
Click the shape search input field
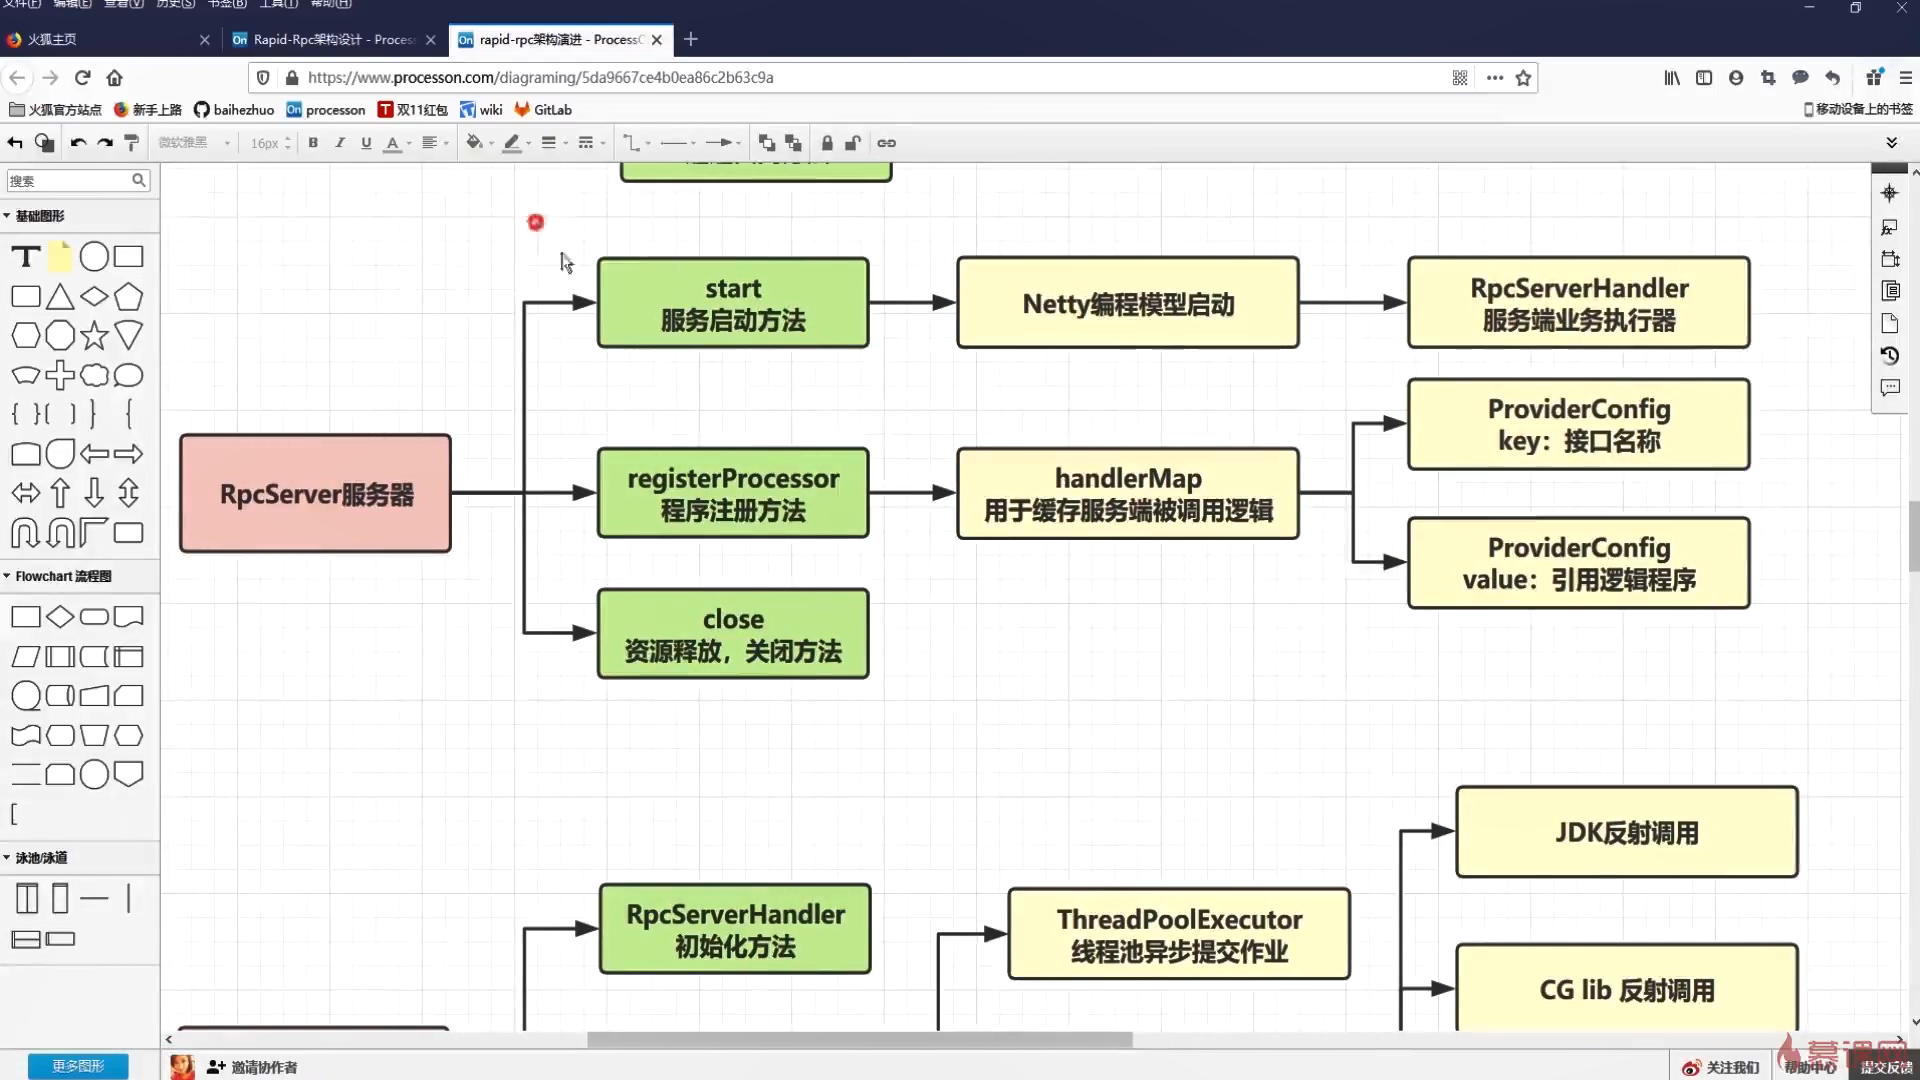coord(68,180)
